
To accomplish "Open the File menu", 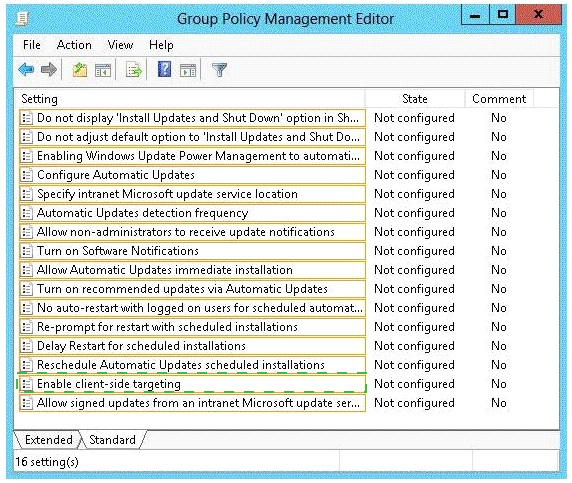I will (x=32, y=45).
